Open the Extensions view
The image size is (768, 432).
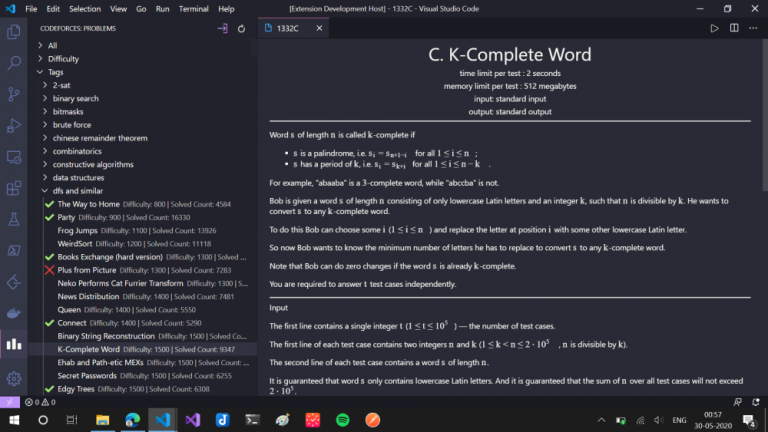coord(14,189)
